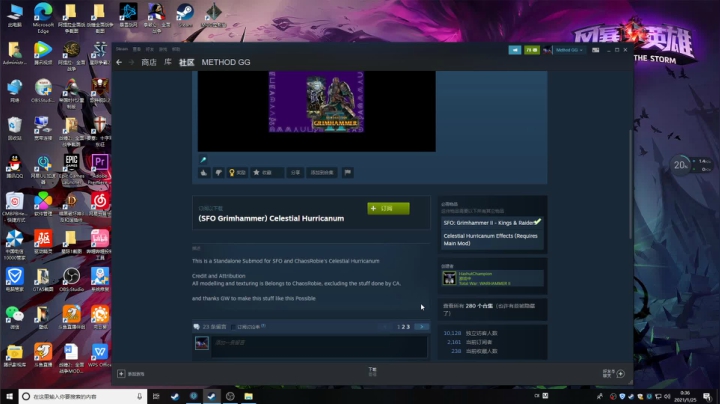Open the Adobe Premiere desktop shortcut
This screenshot has width=720, height=404.
(100, 169)
